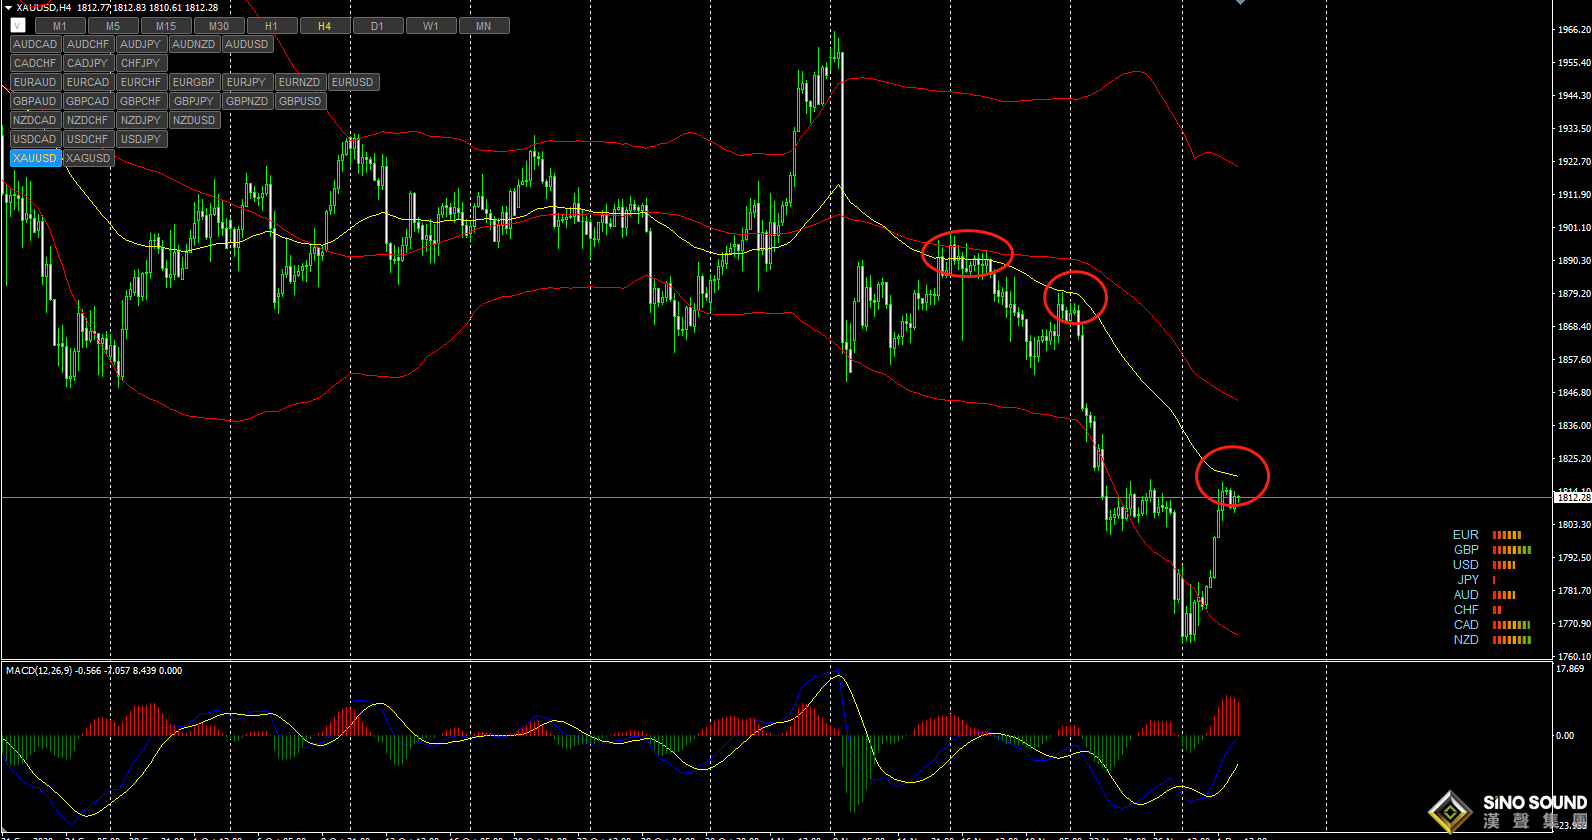Open the EURUSD chart symbol
The width and height of the screenshot is (1592, 840).
(x=352, y=82)
